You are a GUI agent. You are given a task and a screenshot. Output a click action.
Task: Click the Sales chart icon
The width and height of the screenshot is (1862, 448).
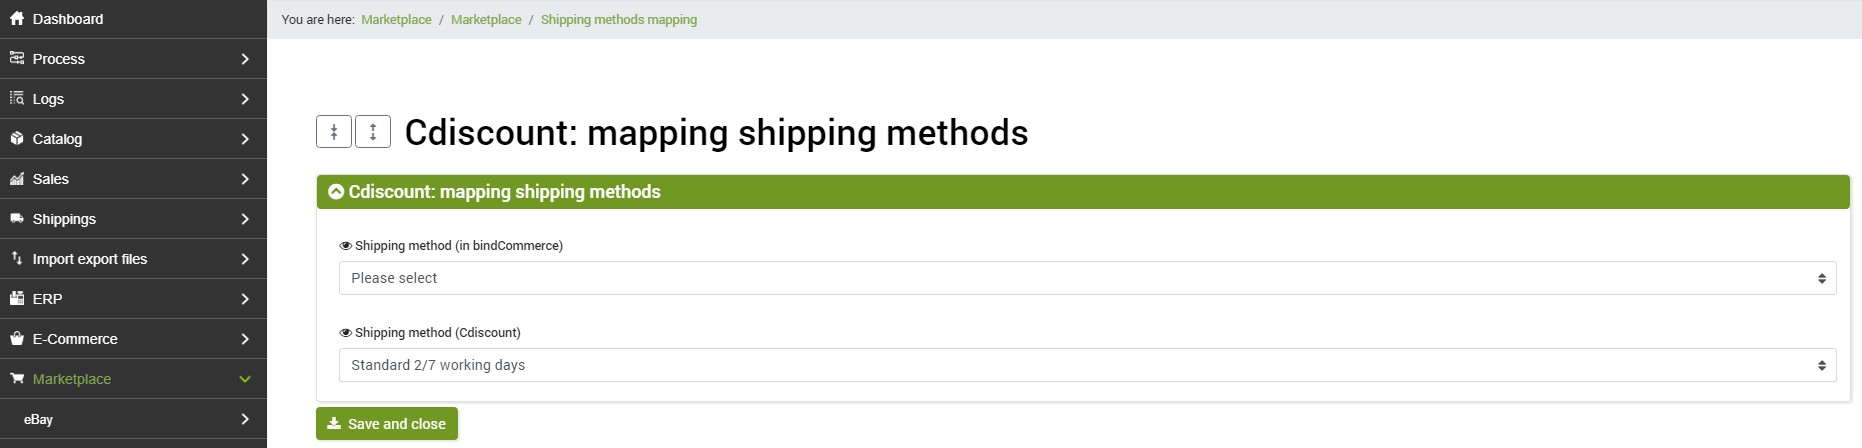(x=16, y=178)
